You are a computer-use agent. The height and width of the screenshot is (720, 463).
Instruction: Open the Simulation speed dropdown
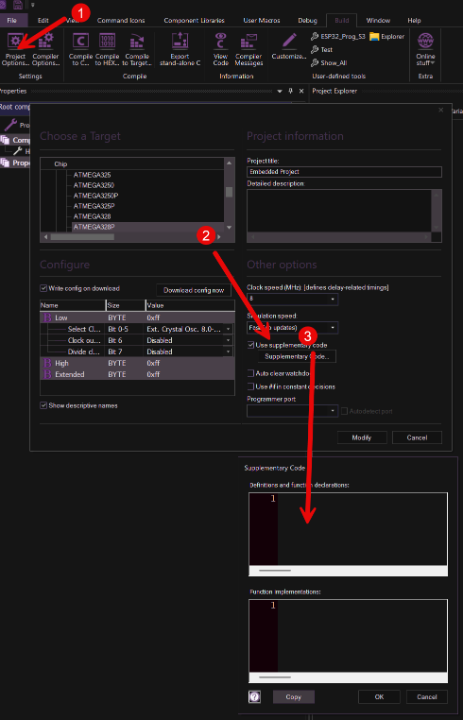click(293, 328)
